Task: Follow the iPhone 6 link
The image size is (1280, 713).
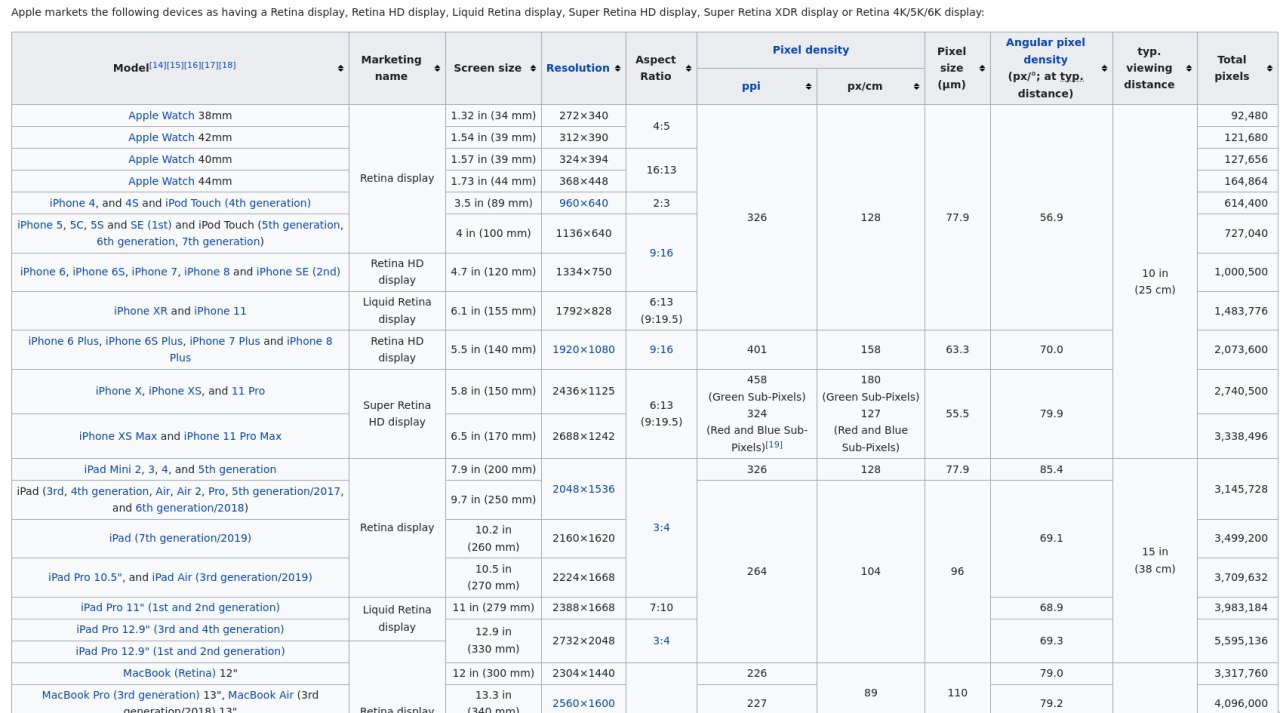Action: click(x=43, y=272)
